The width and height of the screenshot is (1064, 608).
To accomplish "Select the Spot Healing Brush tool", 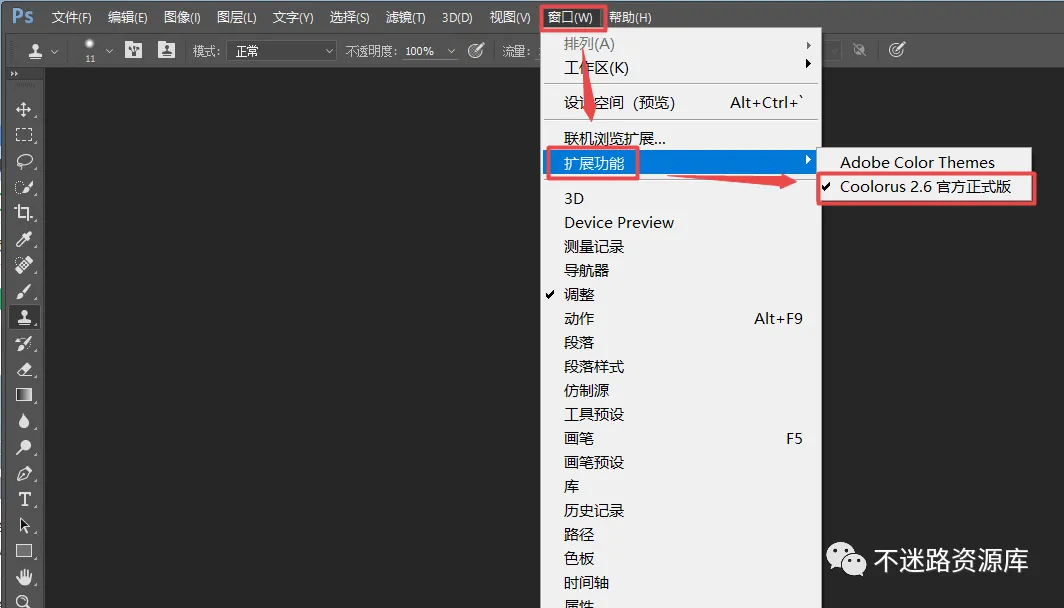I will pos(24,265).
